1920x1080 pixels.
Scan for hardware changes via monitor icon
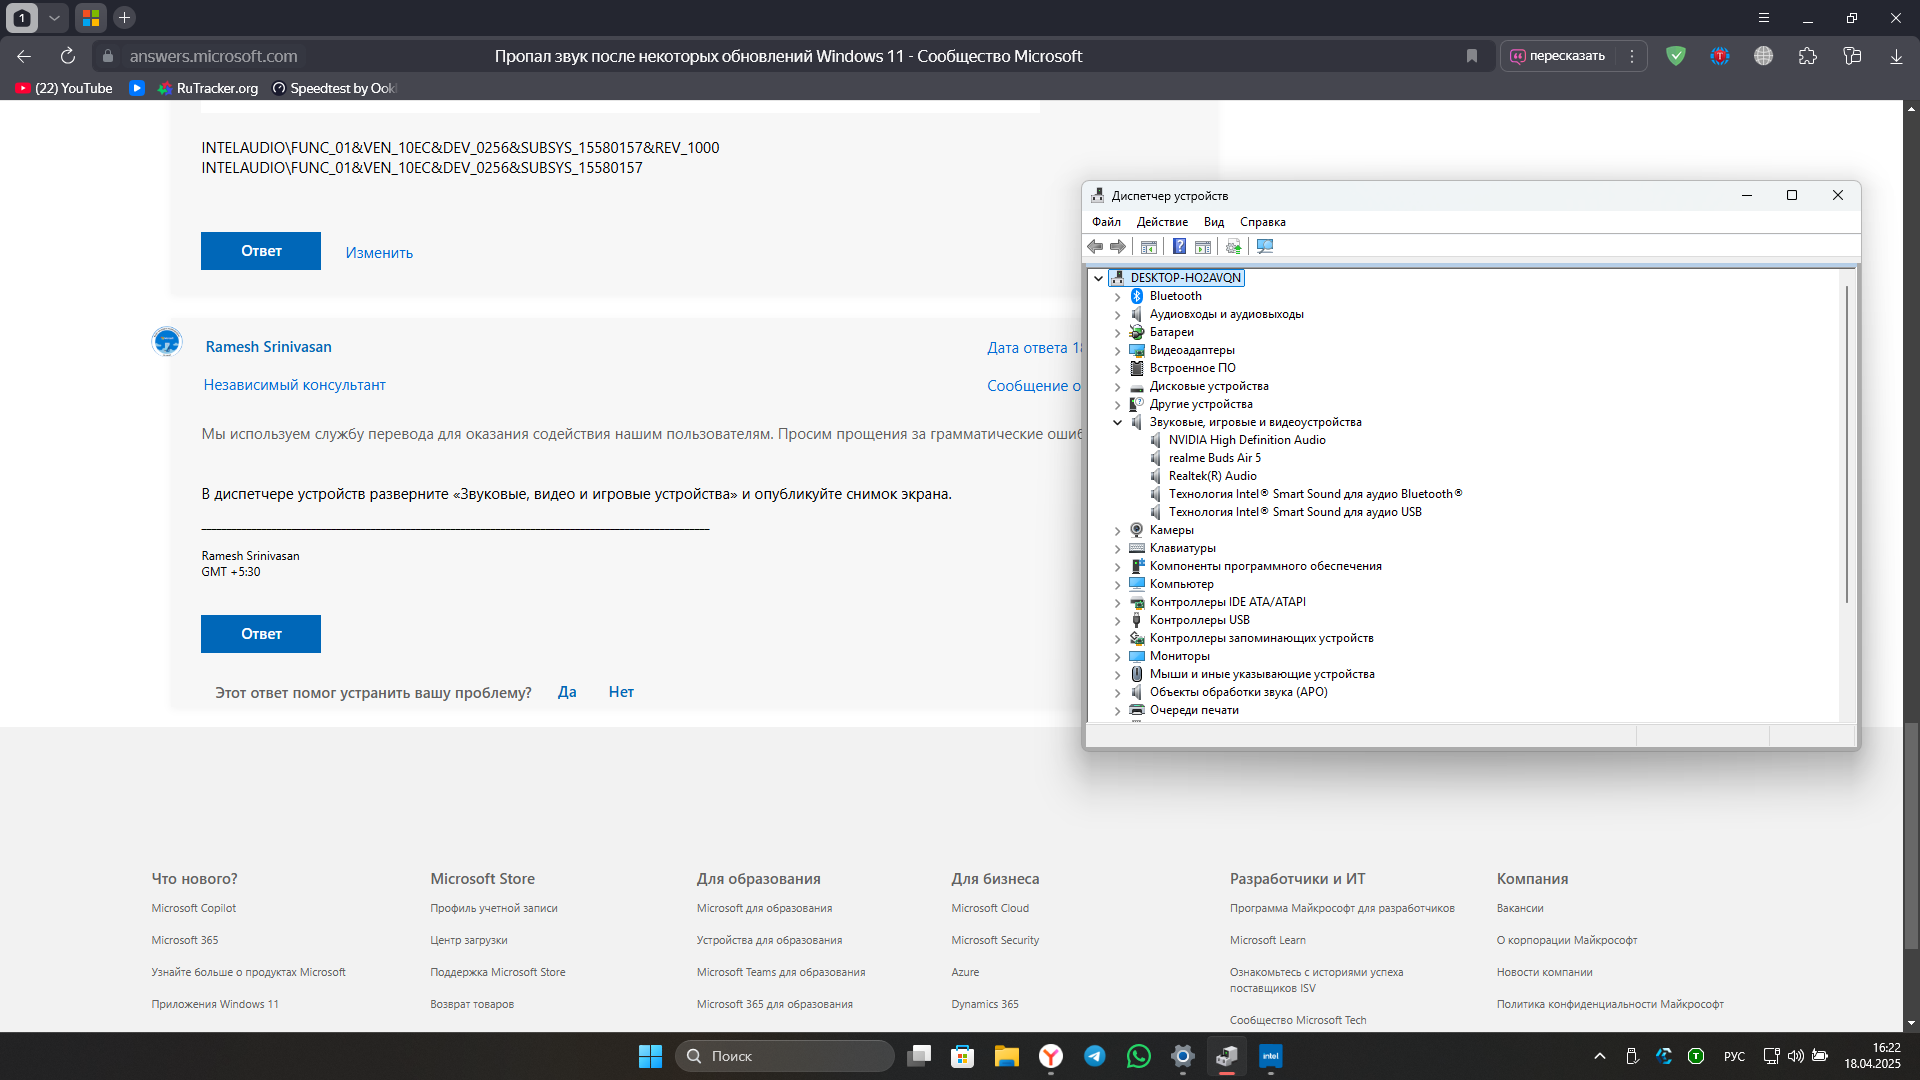pos(1265,247)
